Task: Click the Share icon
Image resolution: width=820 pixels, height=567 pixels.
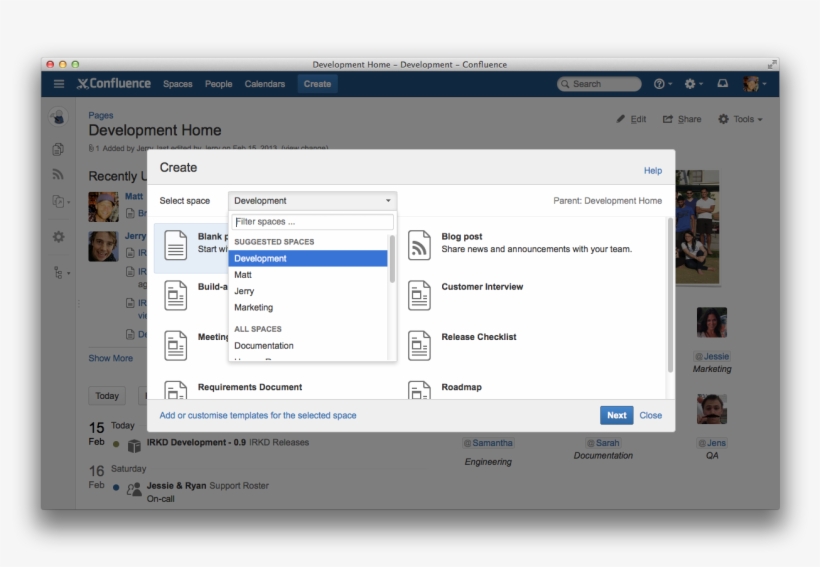Action: tap(668, 119)
